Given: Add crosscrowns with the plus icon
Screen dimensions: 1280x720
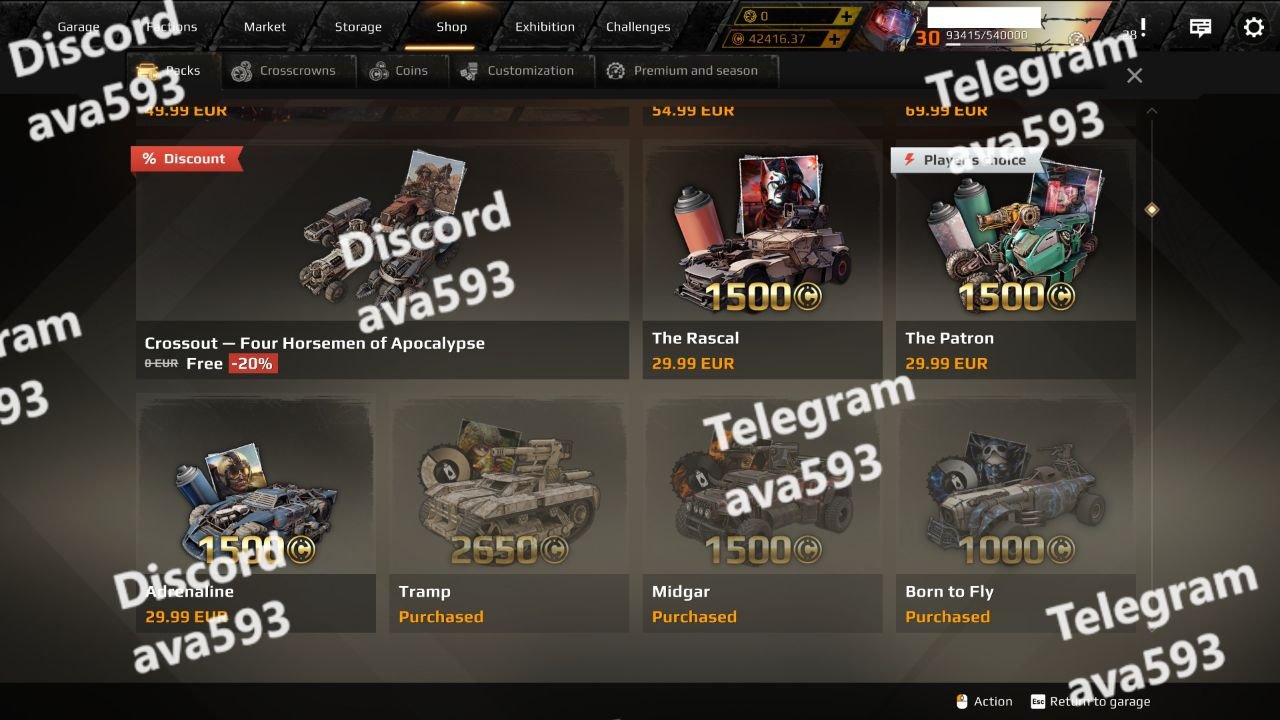Looking at the screenshot, I should (x=847, y=17).
